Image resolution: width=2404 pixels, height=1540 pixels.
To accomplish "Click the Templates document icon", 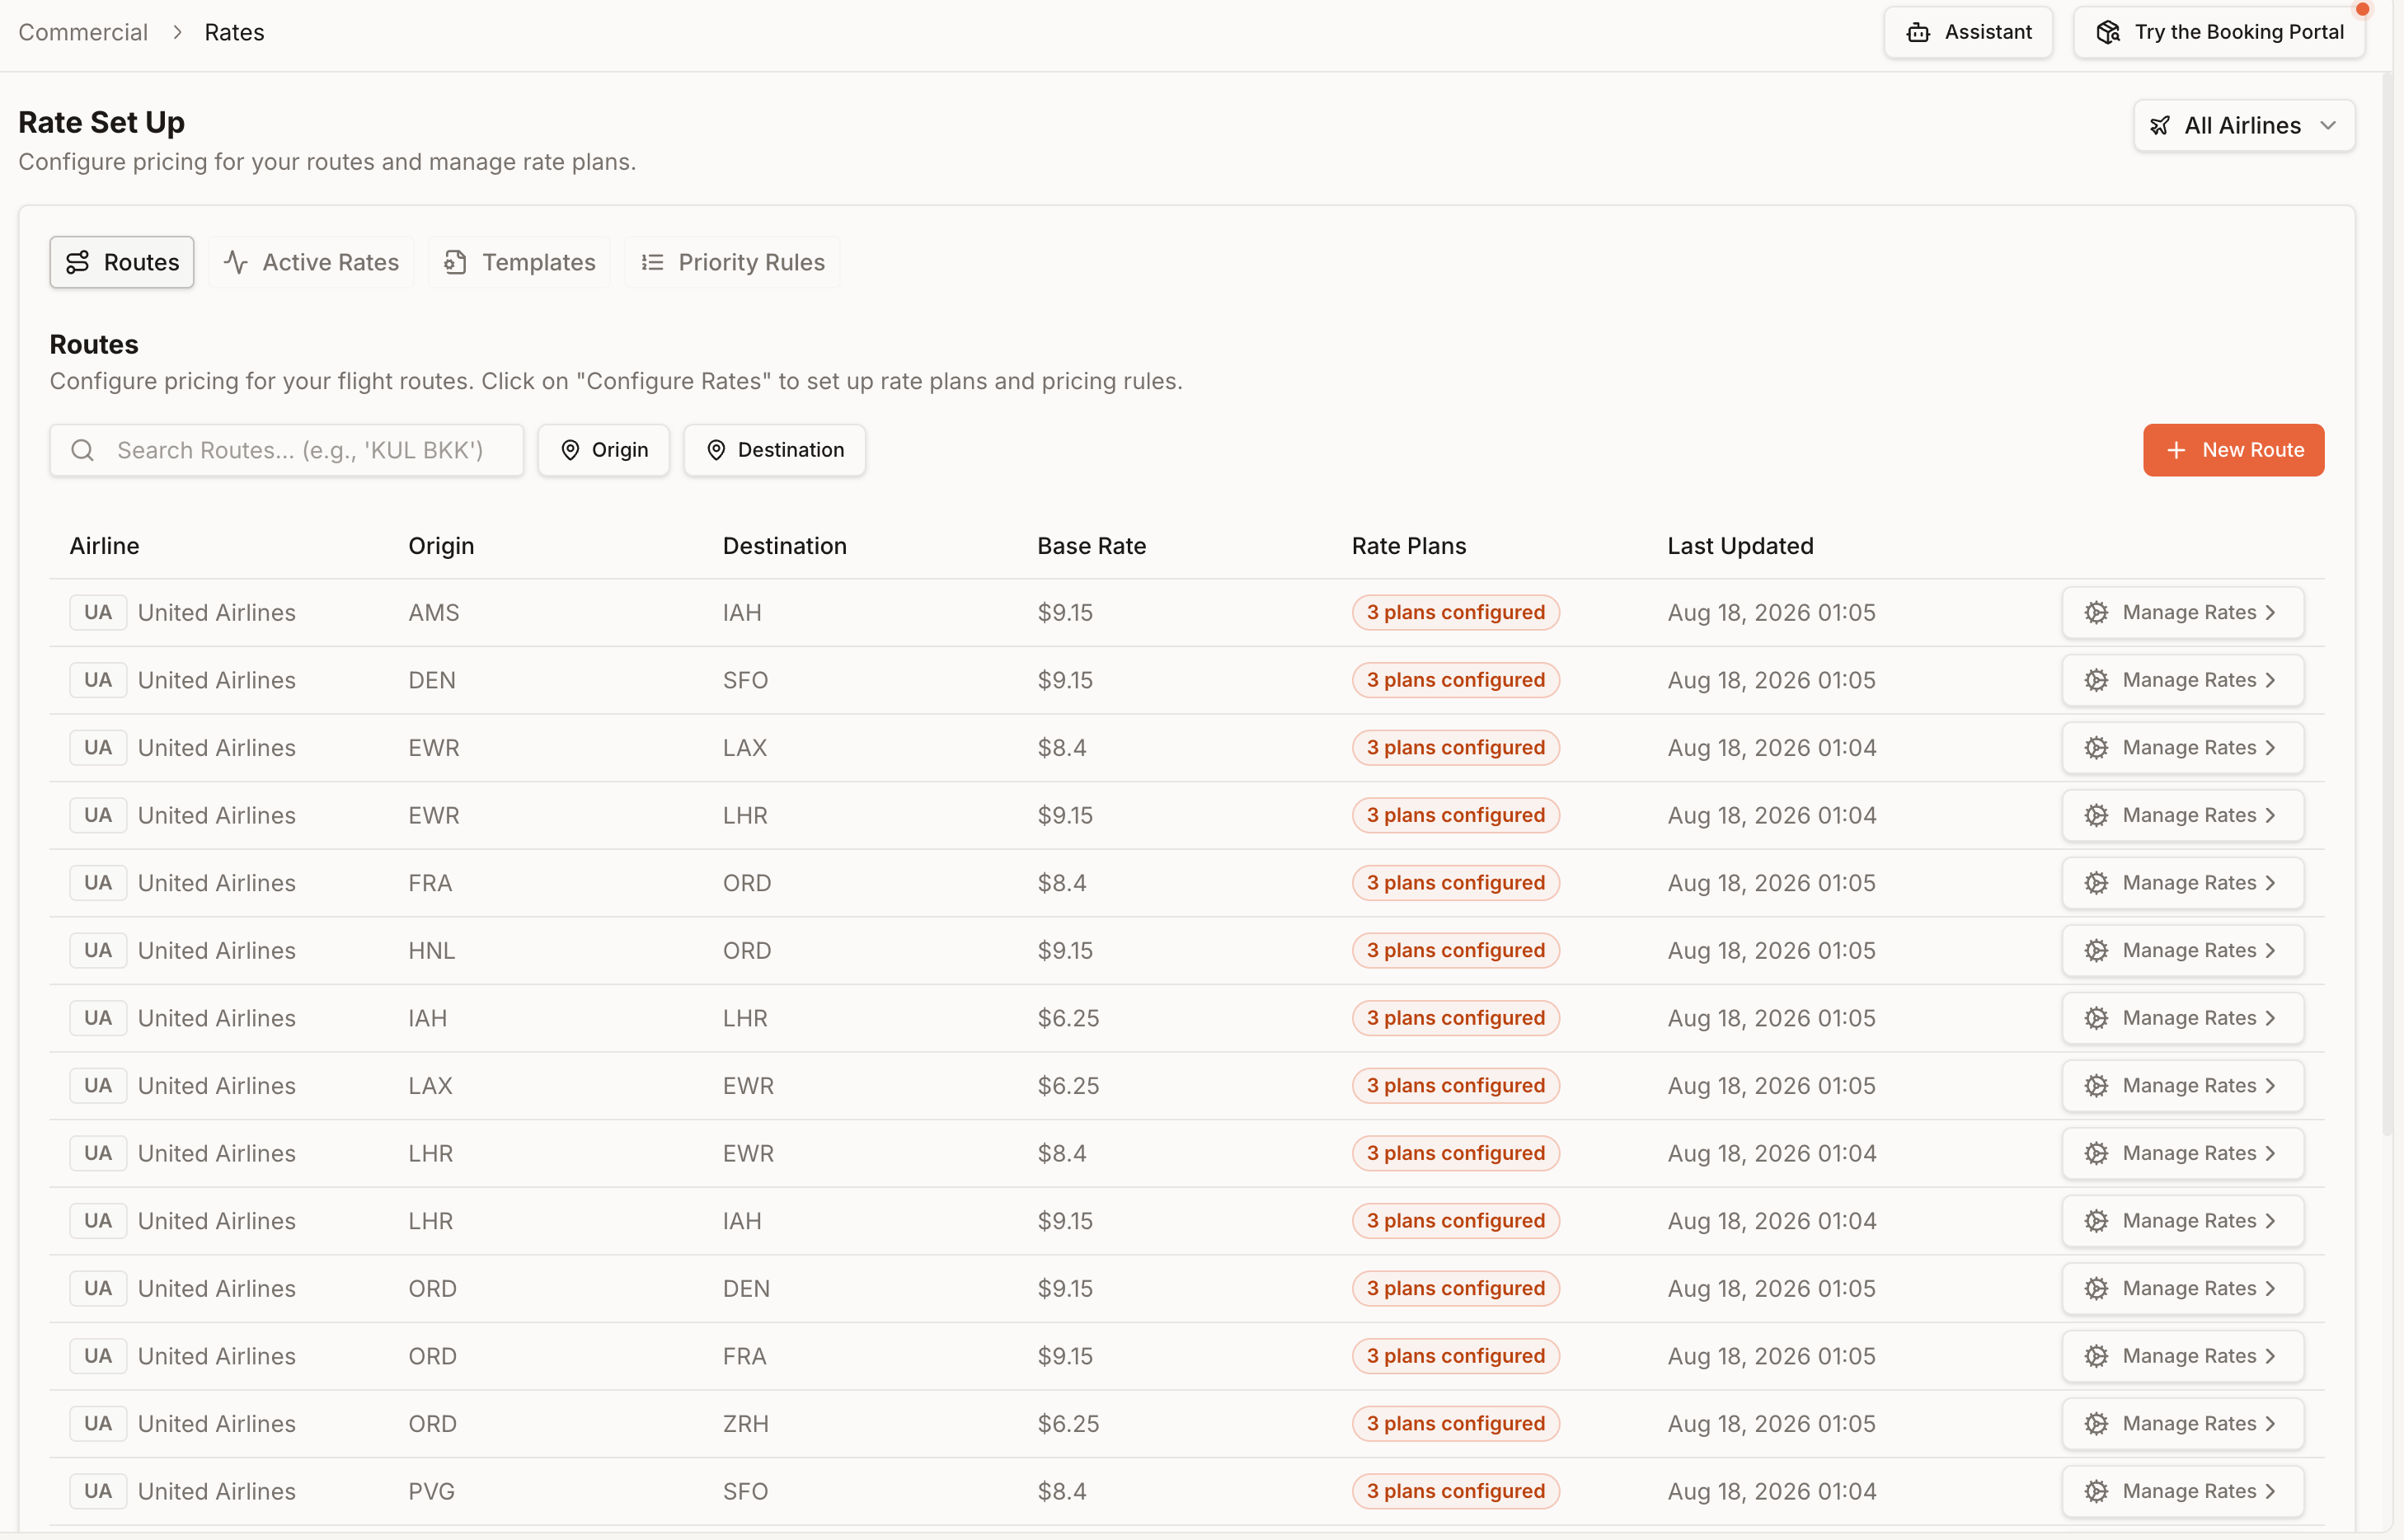I will pyautogui.click(x=456, y=262).
